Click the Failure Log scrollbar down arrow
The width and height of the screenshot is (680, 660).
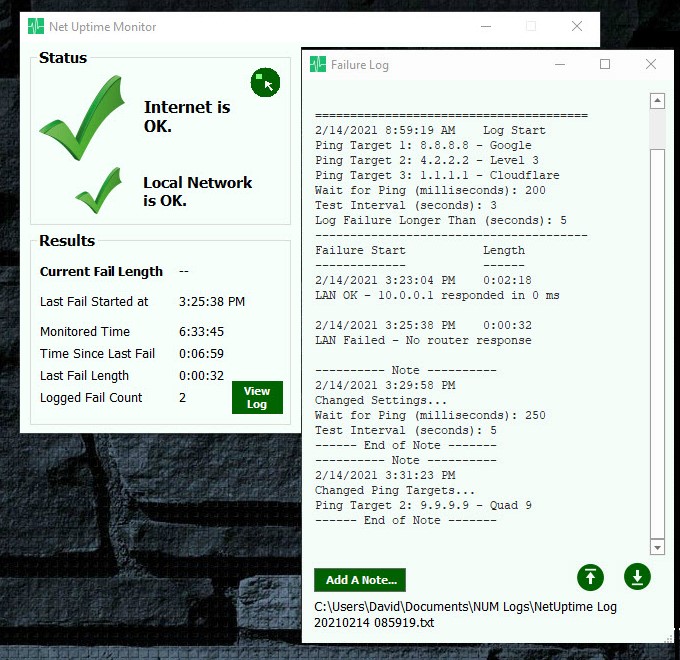pos(657,547)
